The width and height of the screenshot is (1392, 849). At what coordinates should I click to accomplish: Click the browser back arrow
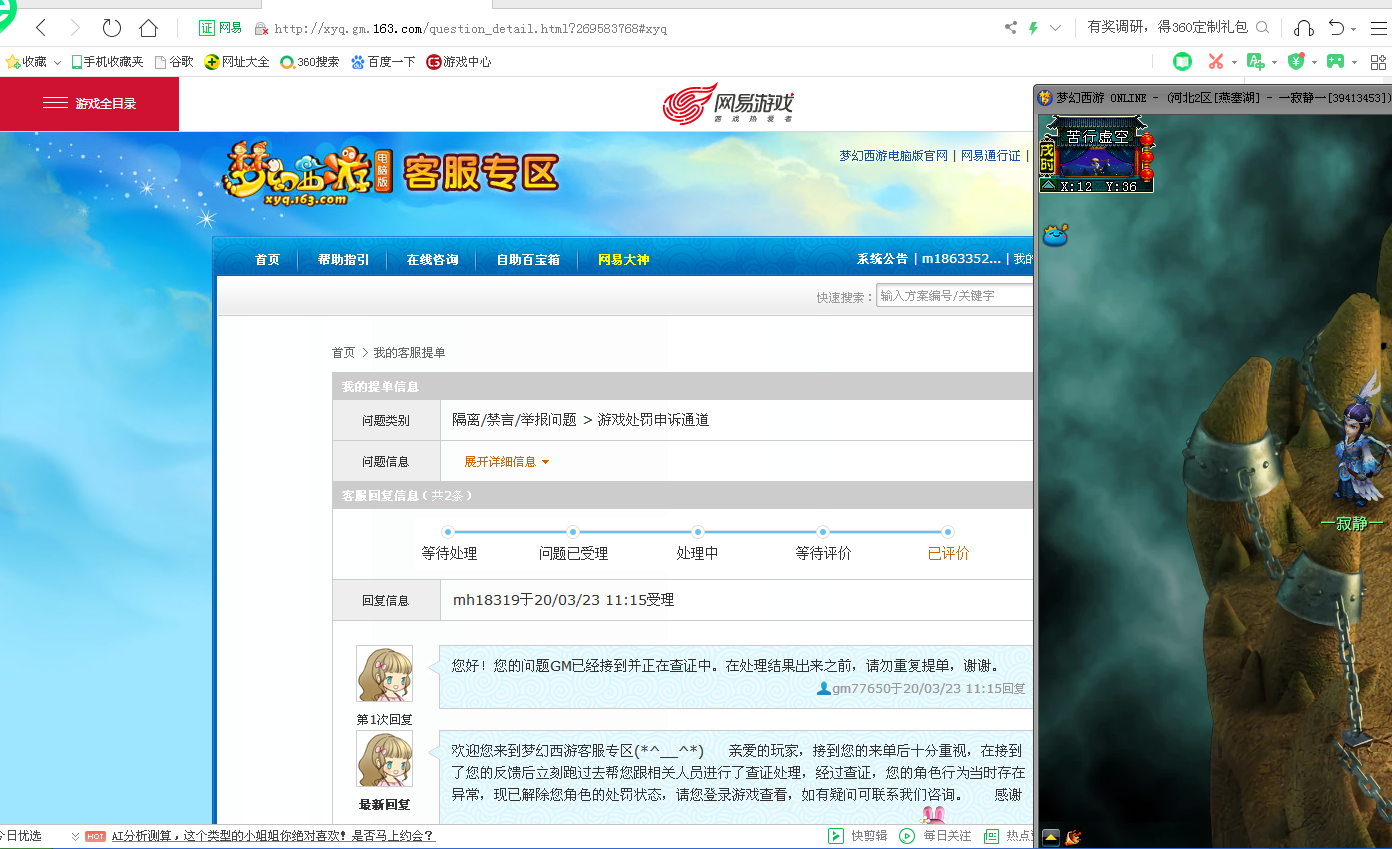pyautogui.click(x=41, y=28)
